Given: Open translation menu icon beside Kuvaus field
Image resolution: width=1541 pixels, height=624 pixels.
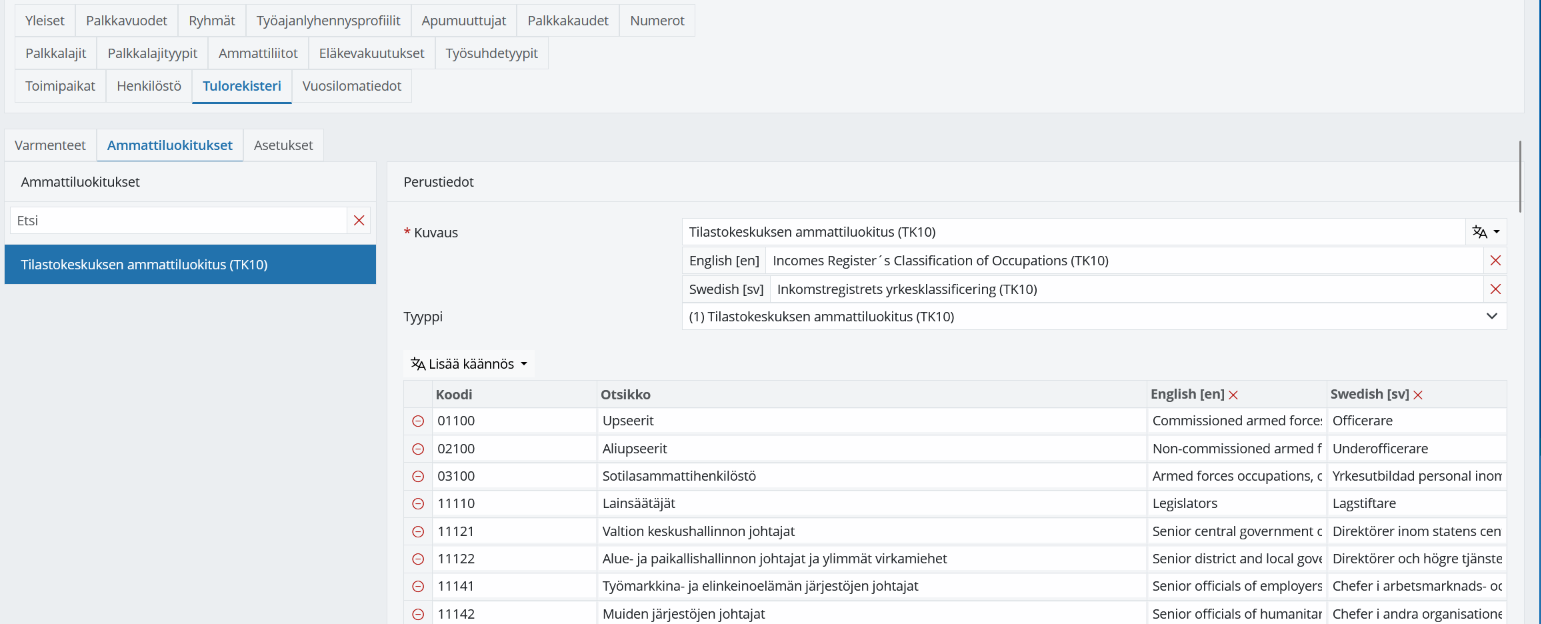Looking at the screenshot, I should coord(1487,232).
